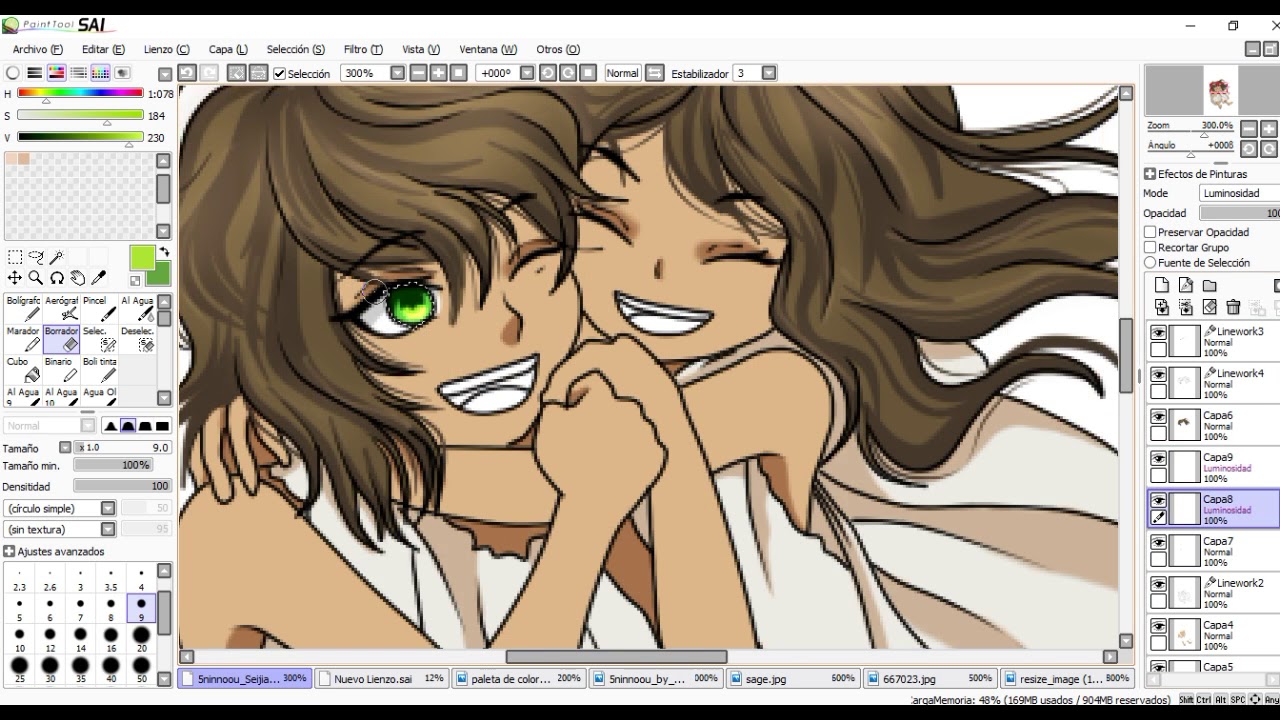Activate the rotate canvas tool

pyautogui.click(x=57, y=278)
